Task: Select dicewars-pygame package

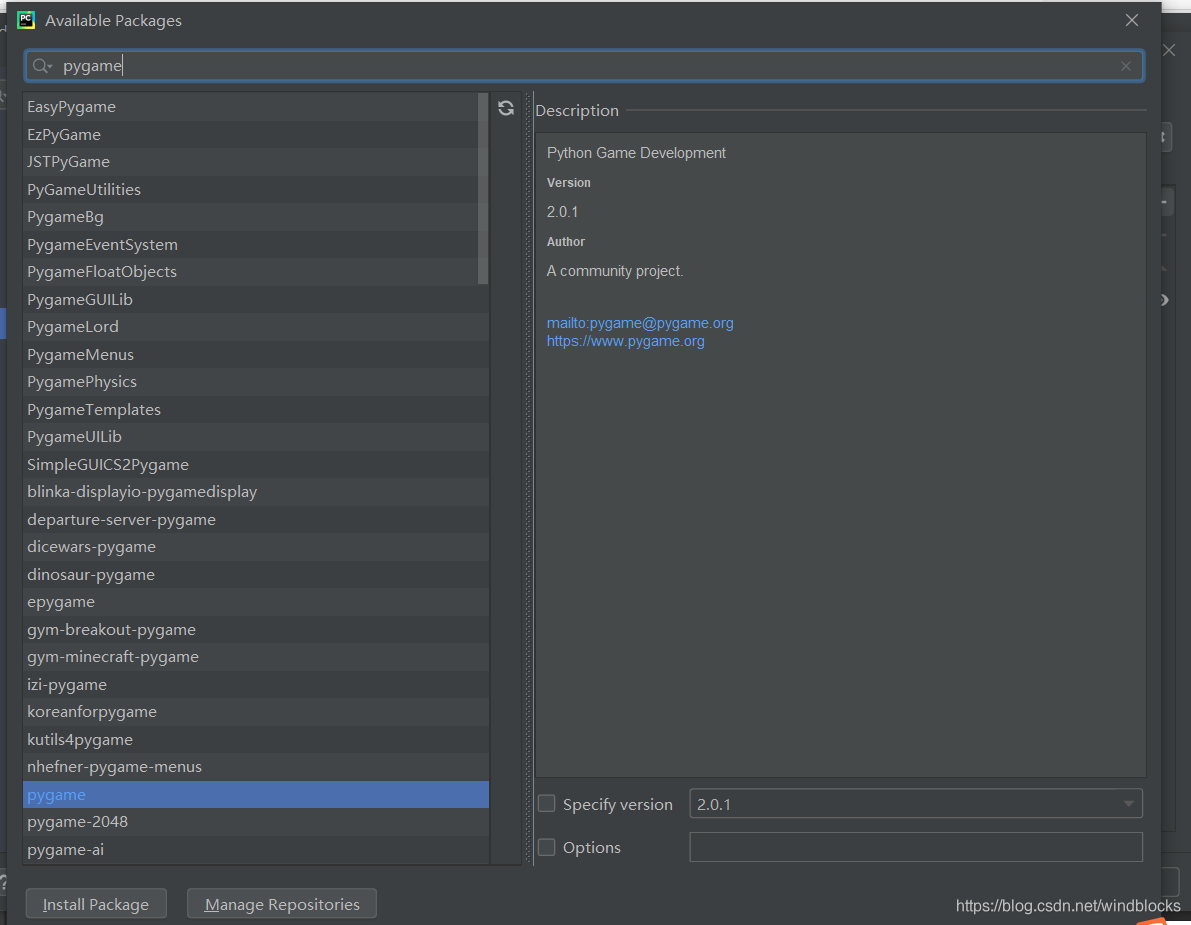Action: 256,547
